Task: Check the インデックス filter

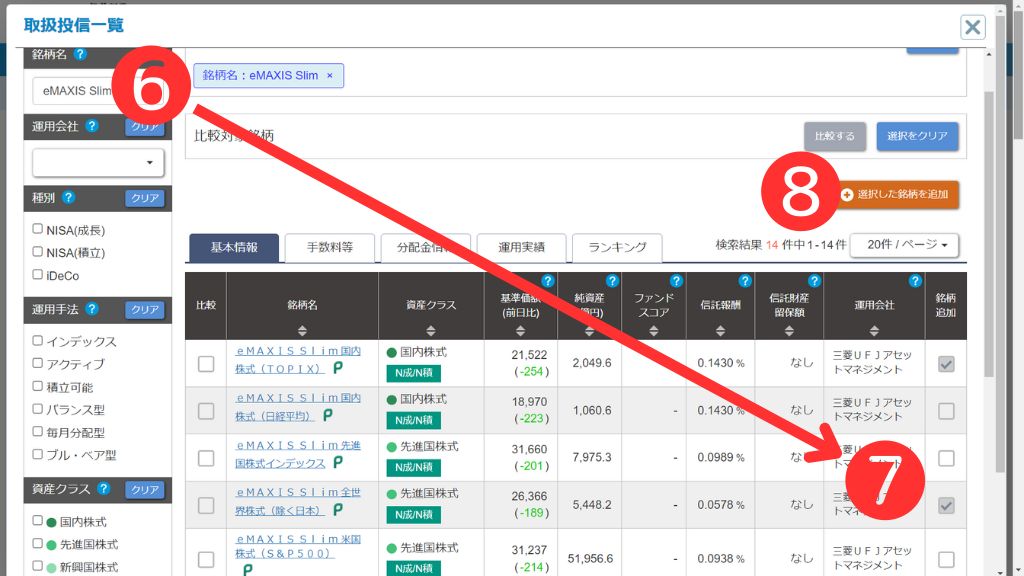Action: click(x=38, y=340)
